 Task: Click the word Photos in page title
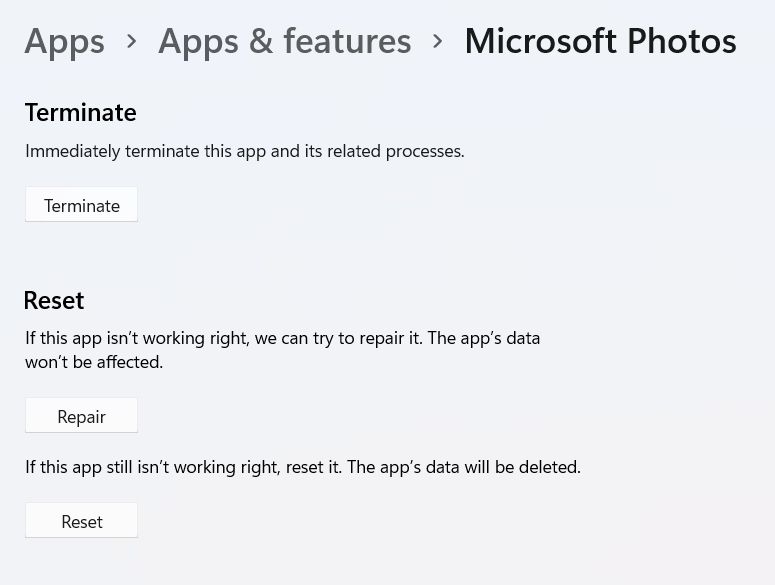click(681, 41)
